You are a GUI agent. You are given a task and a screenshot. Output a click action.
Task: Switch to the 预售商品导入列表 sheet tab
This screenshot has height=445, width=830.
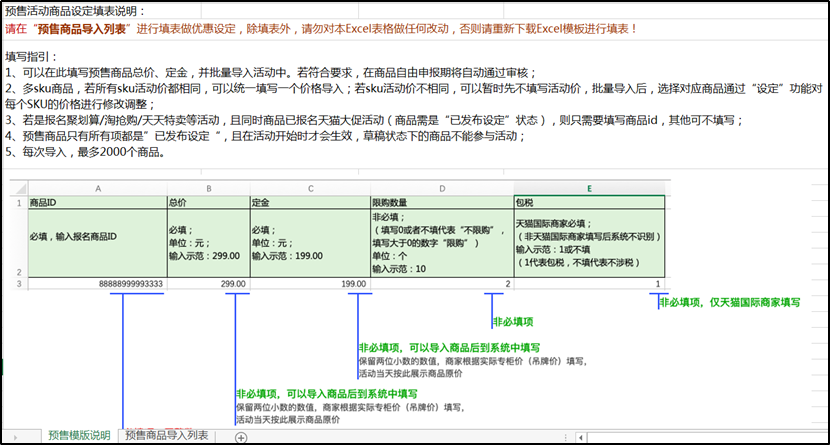(x=166, y=436)
